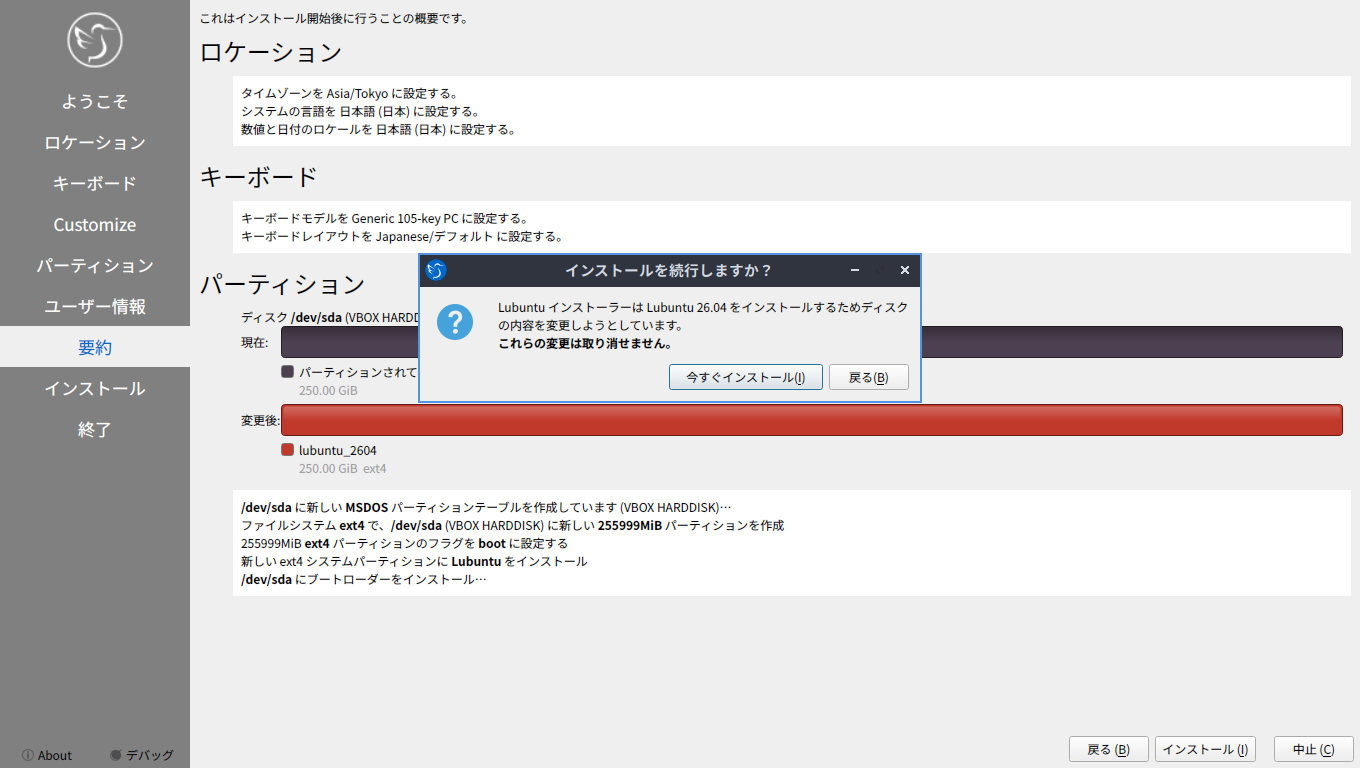Click the Generic 105-key PC keyboard model line
This screenshot has height=768, width=1360.
[384, 219]
